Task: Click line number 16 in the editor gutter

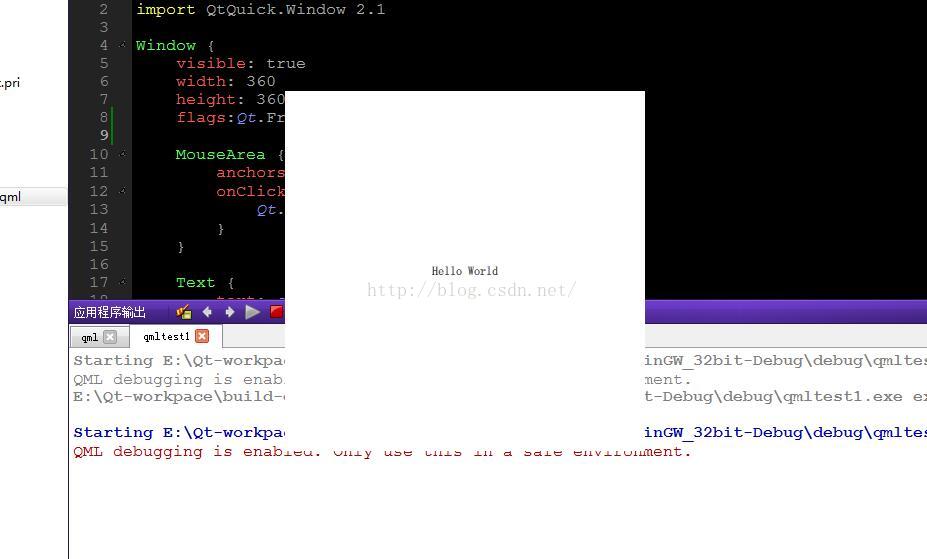Action: 99,264
